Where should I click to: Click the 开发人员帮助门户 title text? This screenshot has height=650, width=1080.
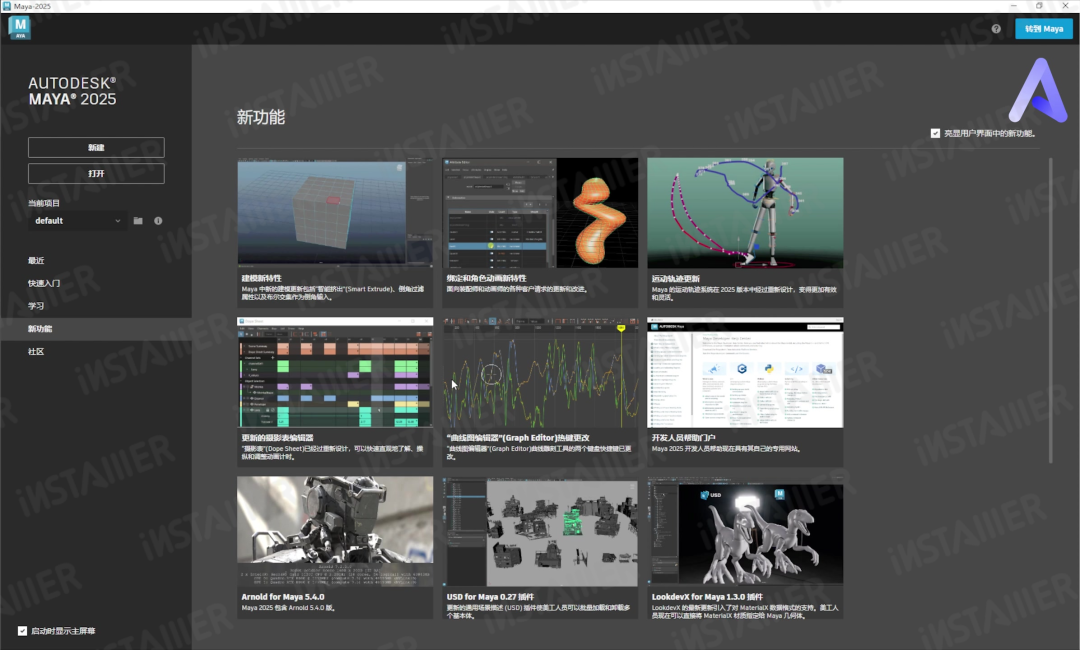(x=683, y=438)
